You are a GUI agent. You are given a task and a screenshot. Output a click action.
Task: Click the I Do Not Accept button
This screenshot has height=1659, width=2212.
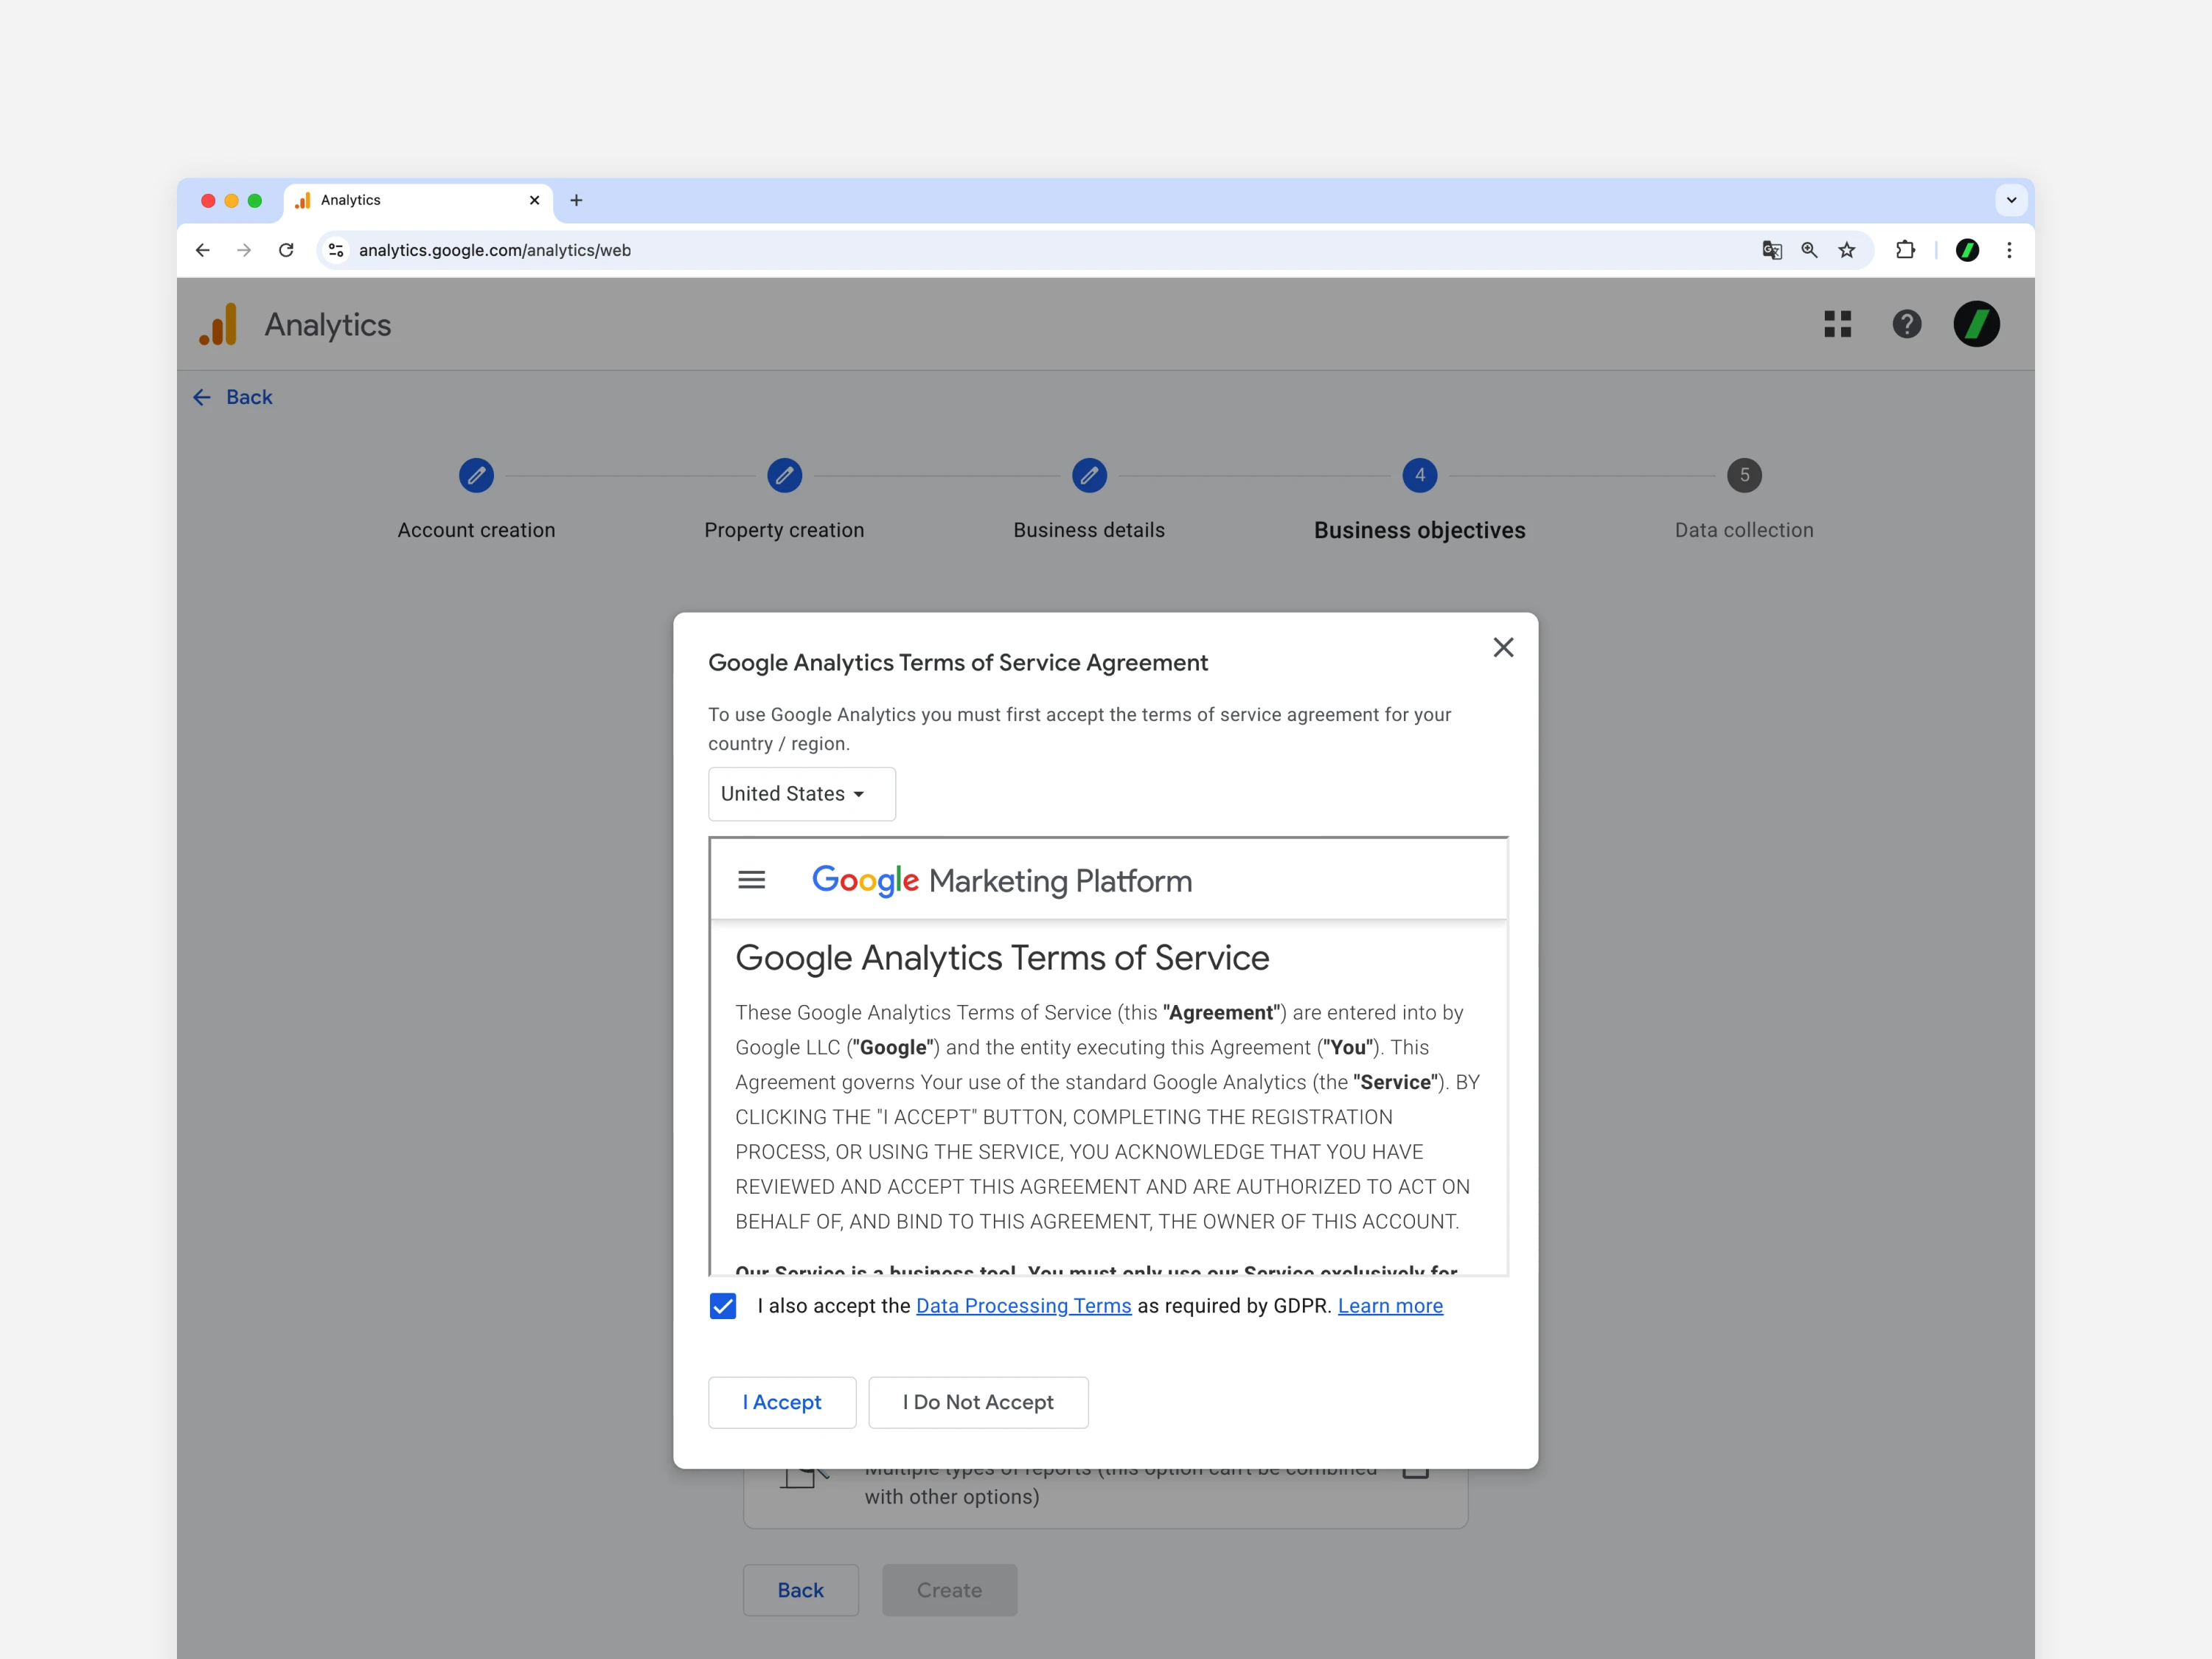click(x=978, y=1402)
